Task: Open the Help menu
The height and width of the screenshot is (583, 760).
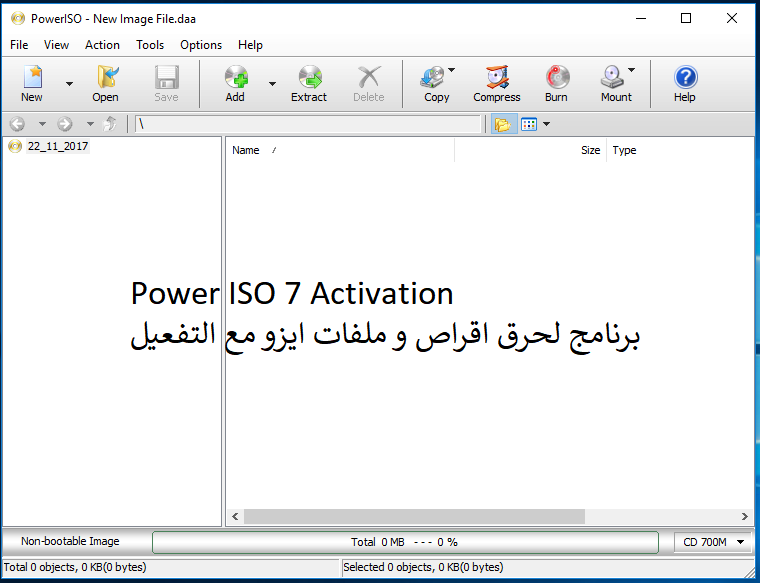Action: pyautogui.click(x=250, y=45)
